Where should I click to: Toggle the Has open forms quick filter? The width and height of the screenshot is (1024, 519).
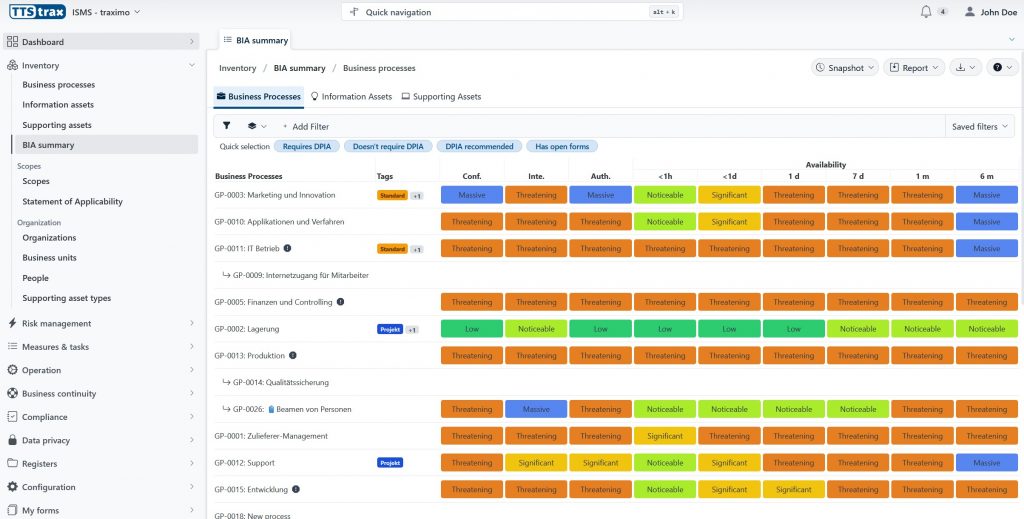coord(561,146)
